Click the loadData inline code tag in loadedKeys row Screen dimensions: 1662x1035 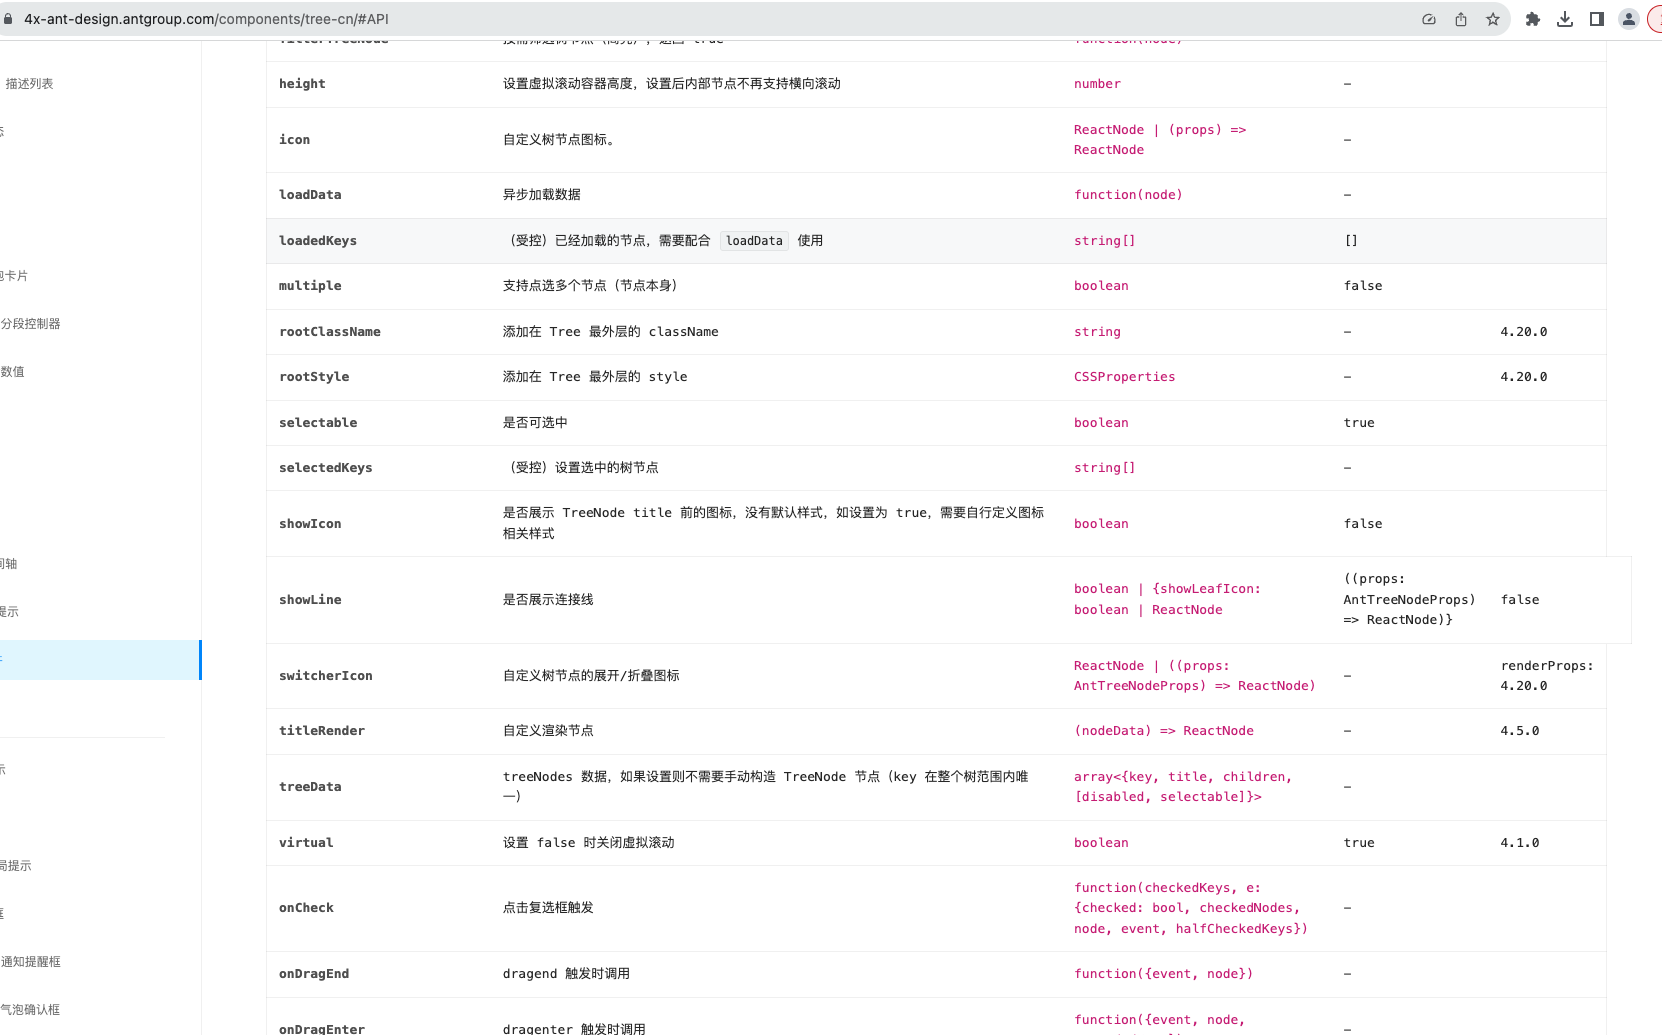point(754,240)
